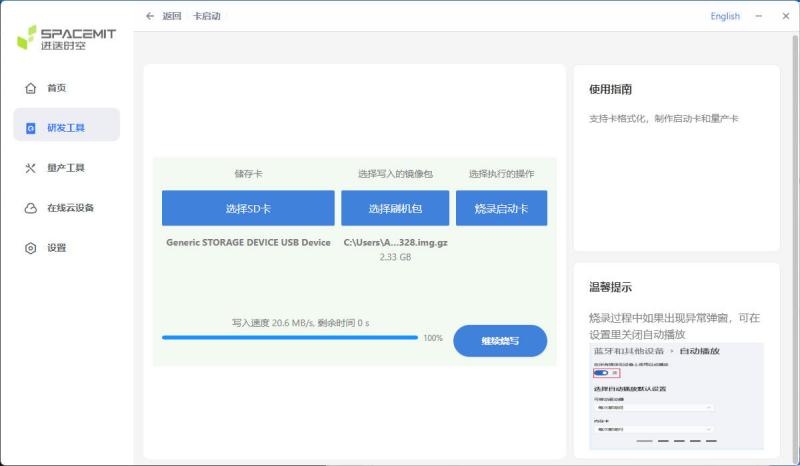Click the 使用指南 heading
Image resolution: width=800 pixels, height=466 pixels.
coord(611,89)
